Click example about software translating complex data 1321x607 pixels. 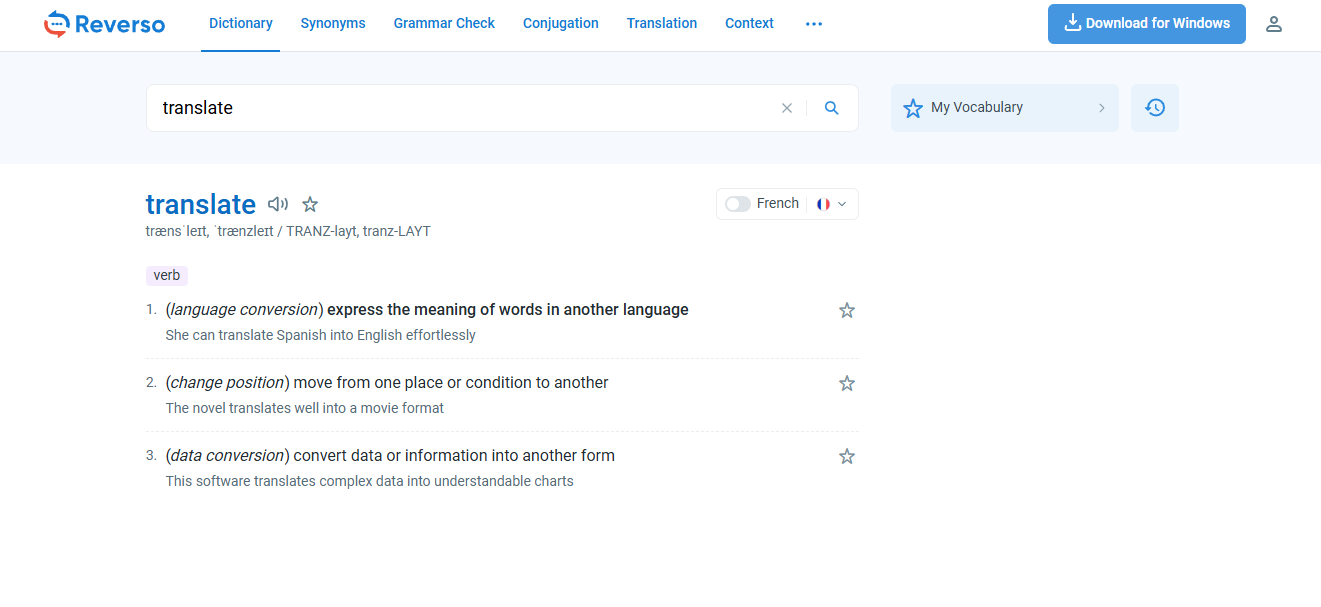click(369, 481)
